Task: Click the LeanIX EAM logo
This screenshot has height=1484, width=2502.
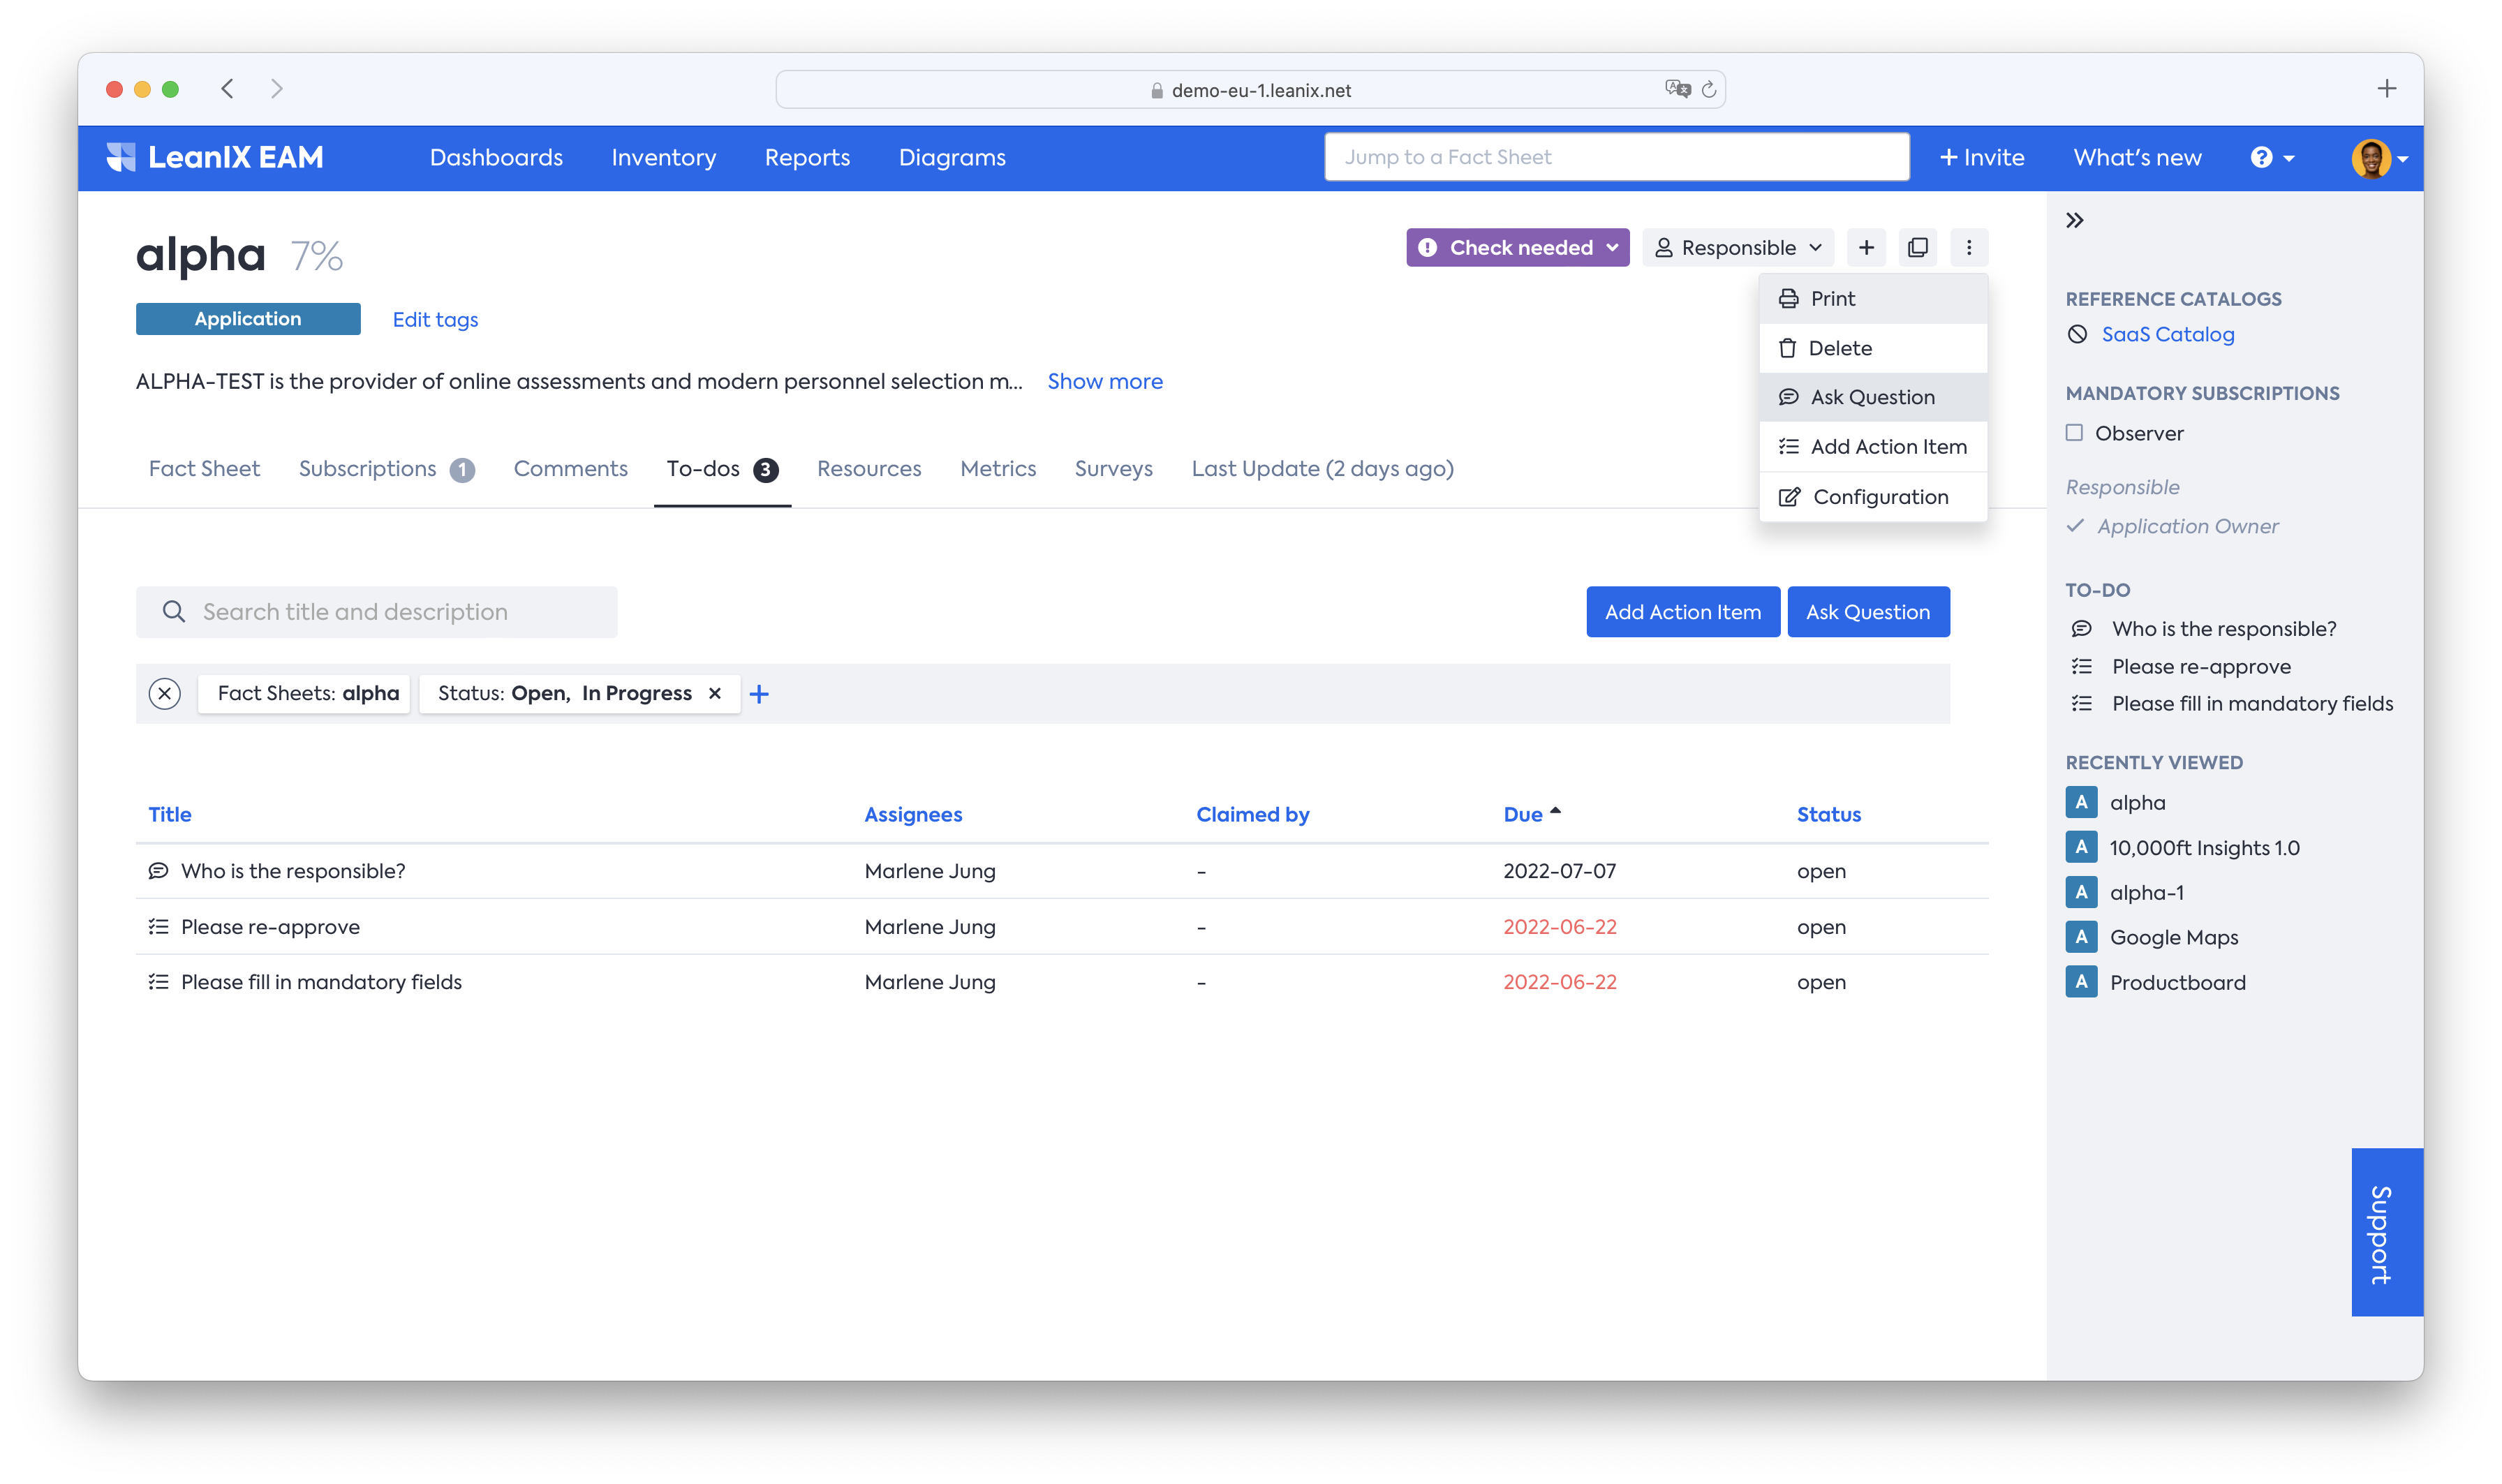Action: click(215, 157)
